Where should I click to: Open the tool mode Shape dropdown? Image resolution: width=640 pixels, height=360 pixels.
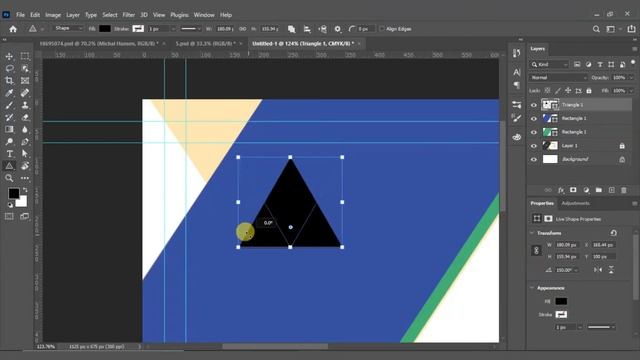point(68,29)
